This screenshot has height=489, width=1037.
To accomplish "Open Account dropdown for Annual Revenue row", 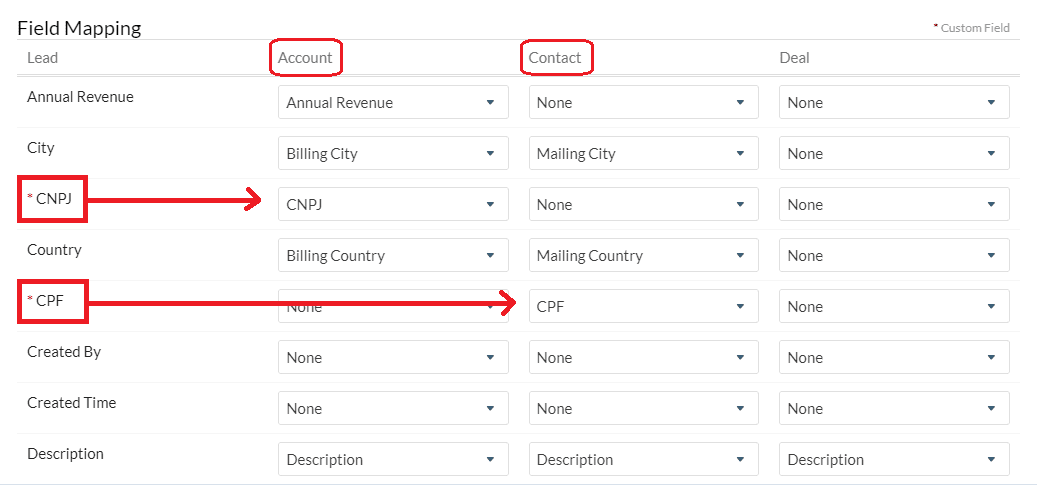I will click(392, 102).
